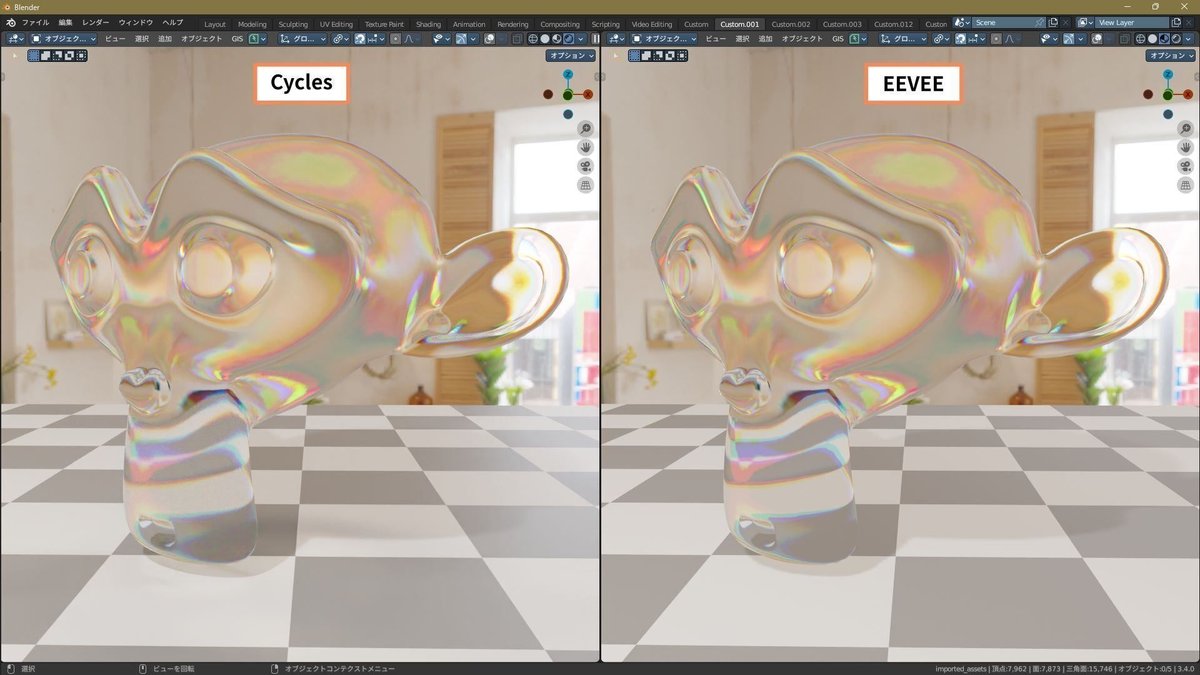Screen dimensions: 1200x675
Task: Open the レンダー menu
Action: coord(96,22)
